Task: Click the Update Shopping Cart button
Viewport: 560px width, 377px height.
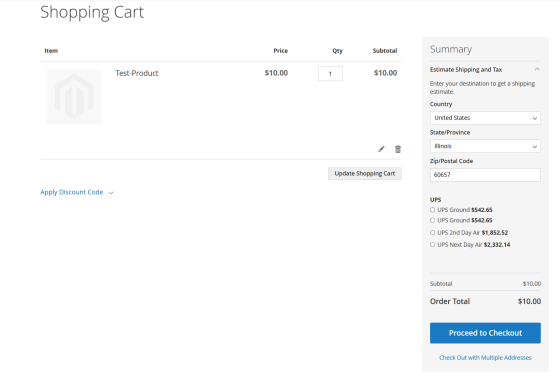Action: tap(365, 174)
